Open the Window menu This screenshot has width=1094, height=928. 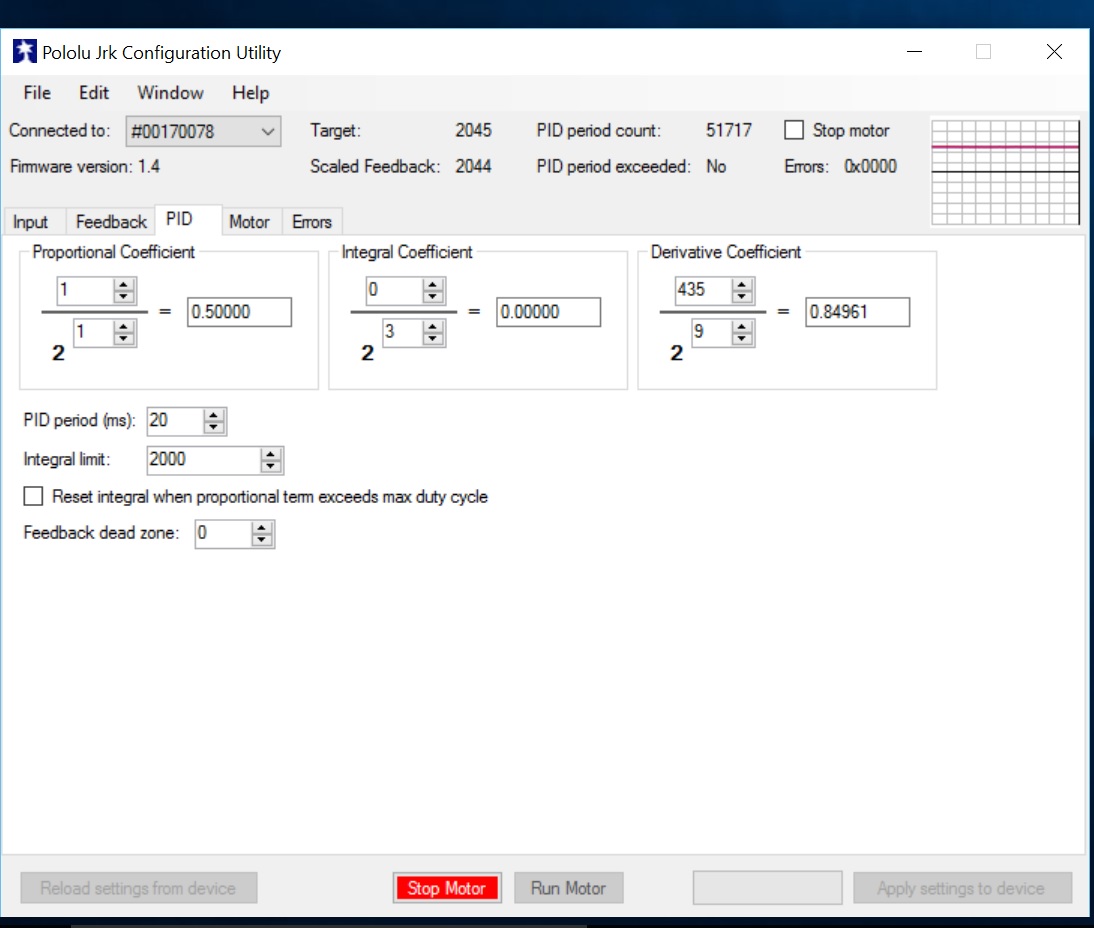(x=170, y=93)
